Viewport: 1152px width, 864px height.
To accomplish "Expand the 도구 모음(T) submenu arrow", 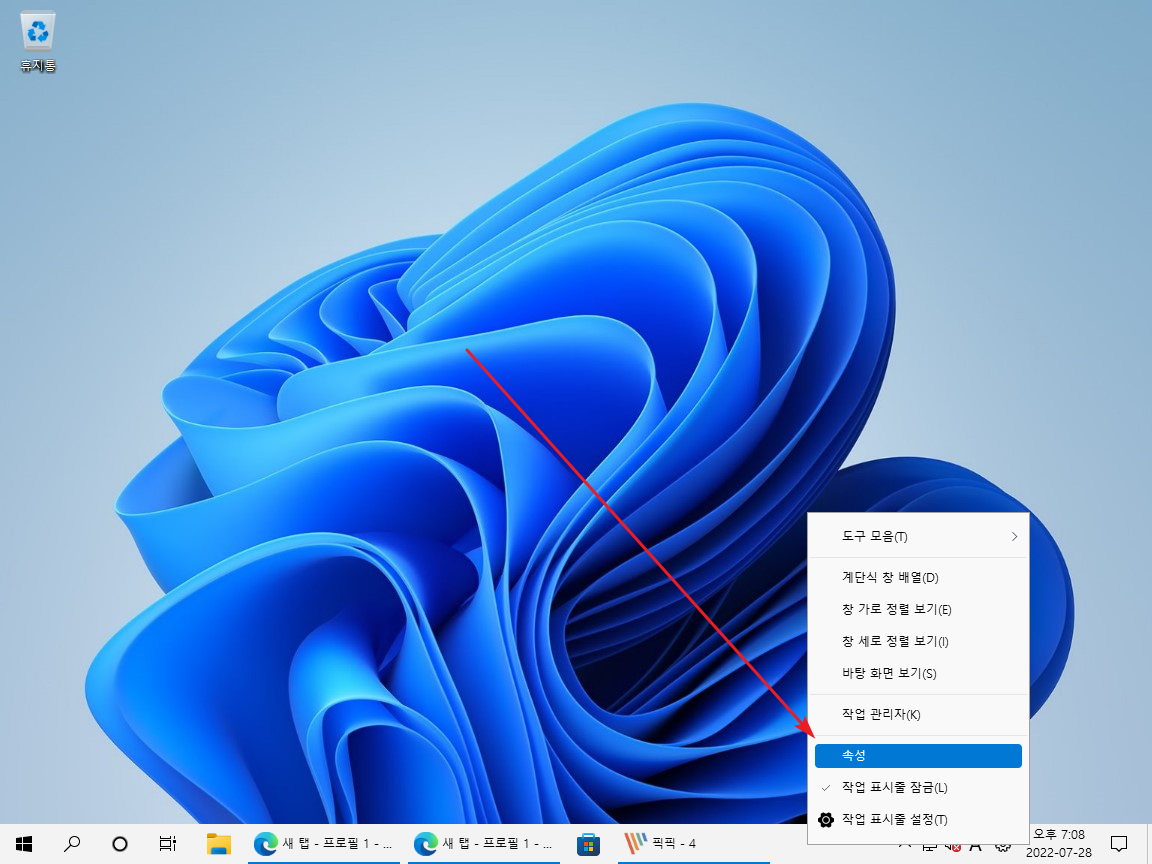I will pos(1015,536).
